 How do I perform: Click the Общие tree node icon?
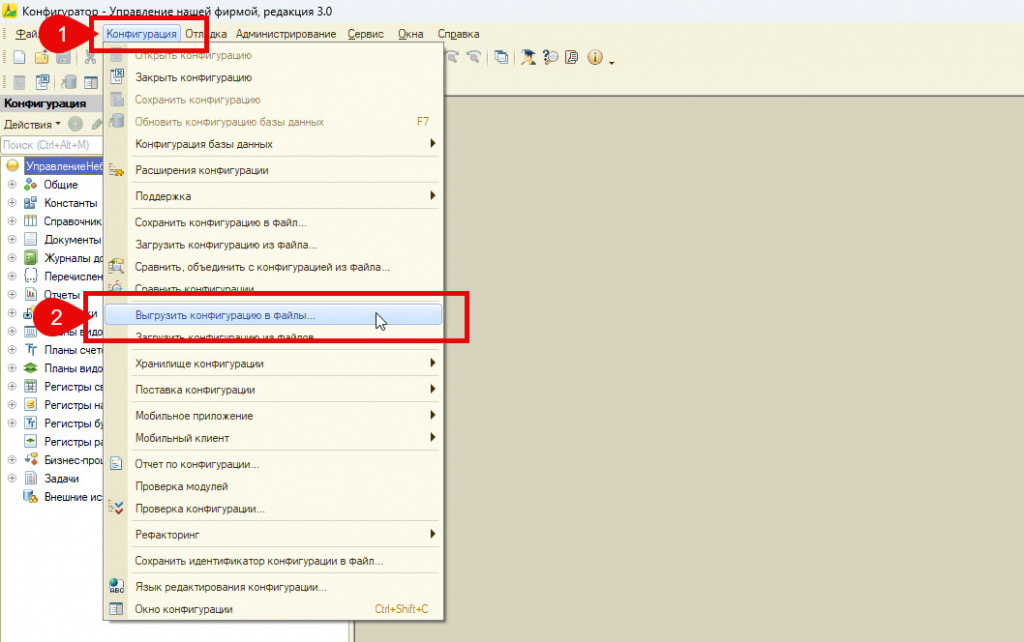pyautogui.click(x=30, y=185)
